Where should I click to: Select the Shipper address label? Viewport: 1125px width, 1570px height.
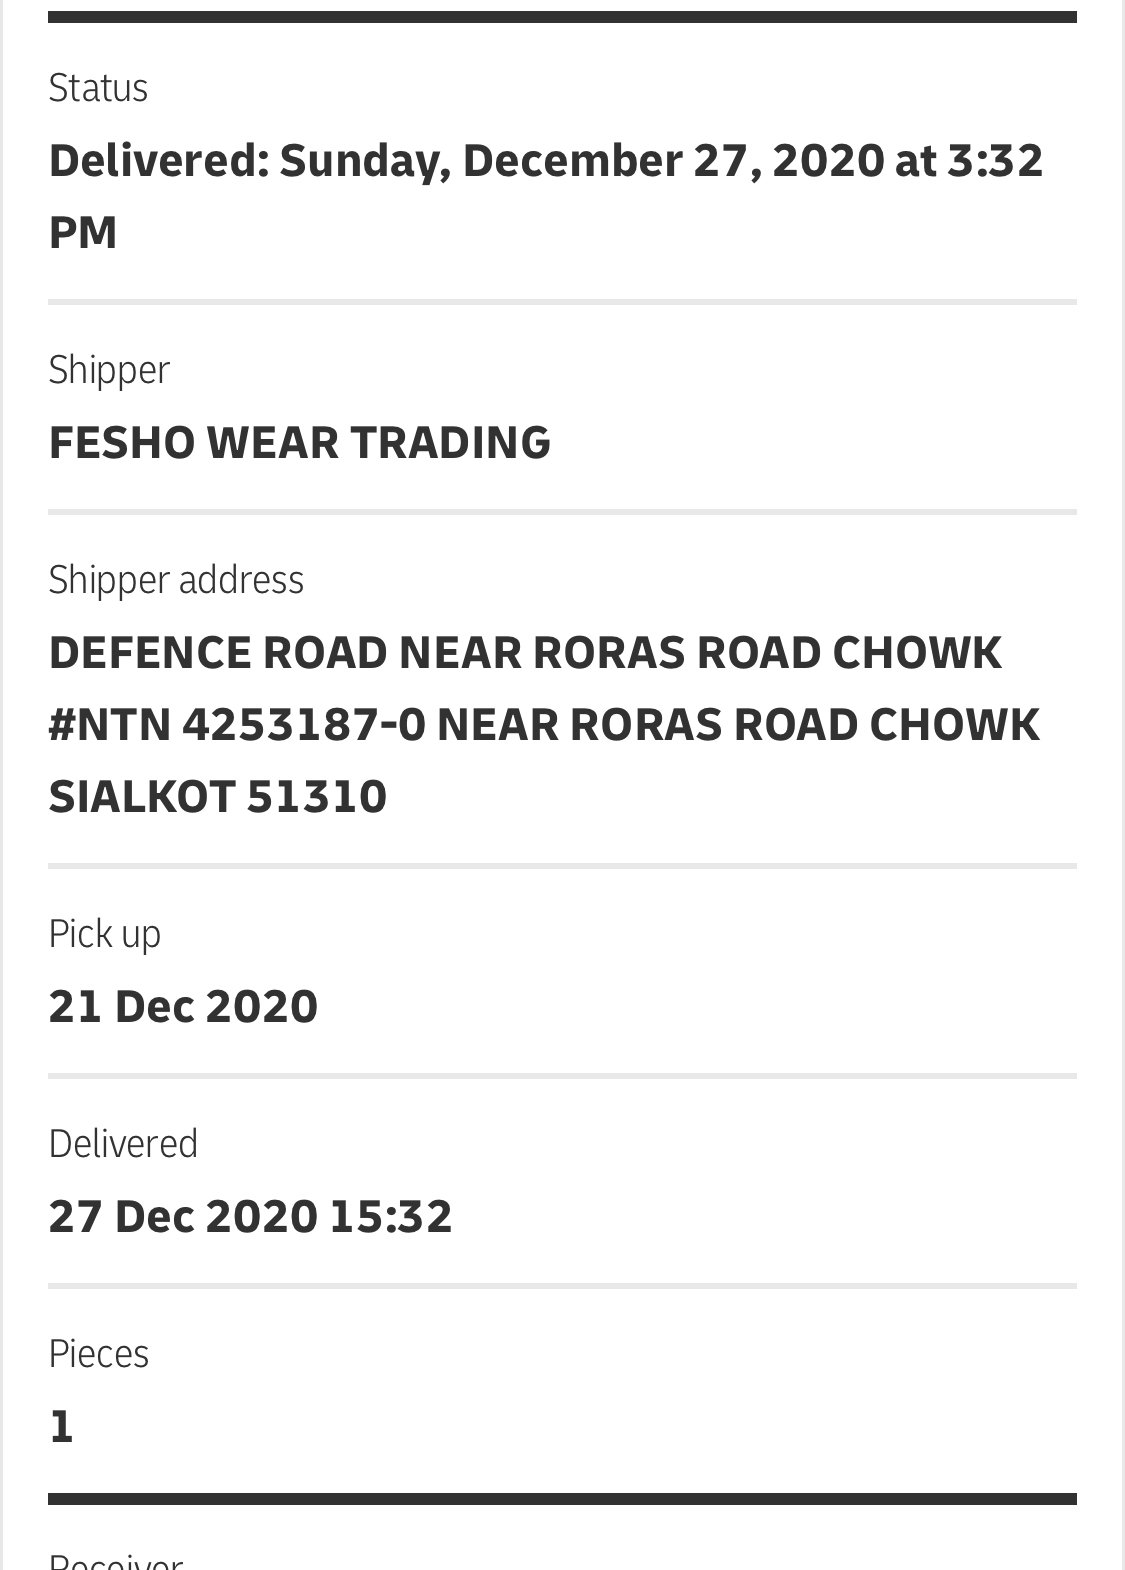[176, 580]
